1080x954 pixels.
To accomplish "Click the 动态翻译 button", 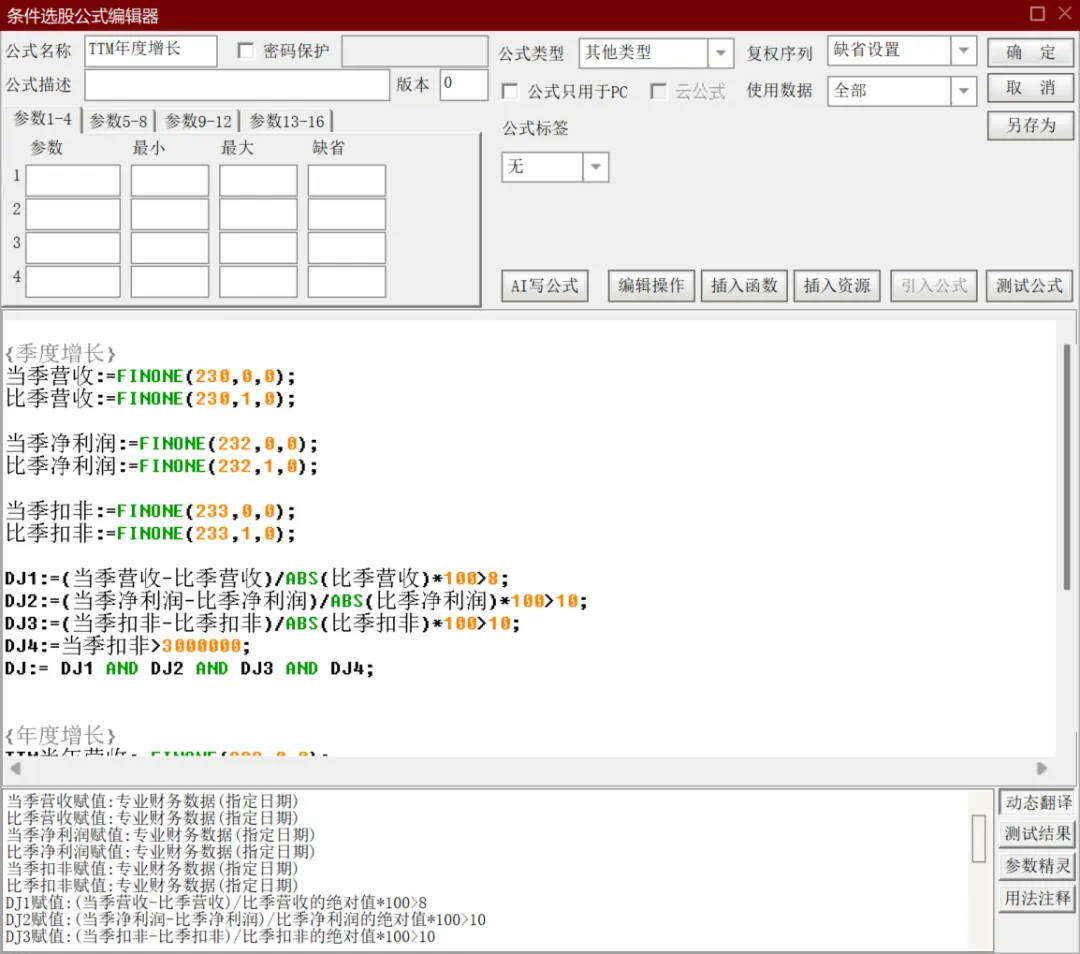I will coord(1037,803).
